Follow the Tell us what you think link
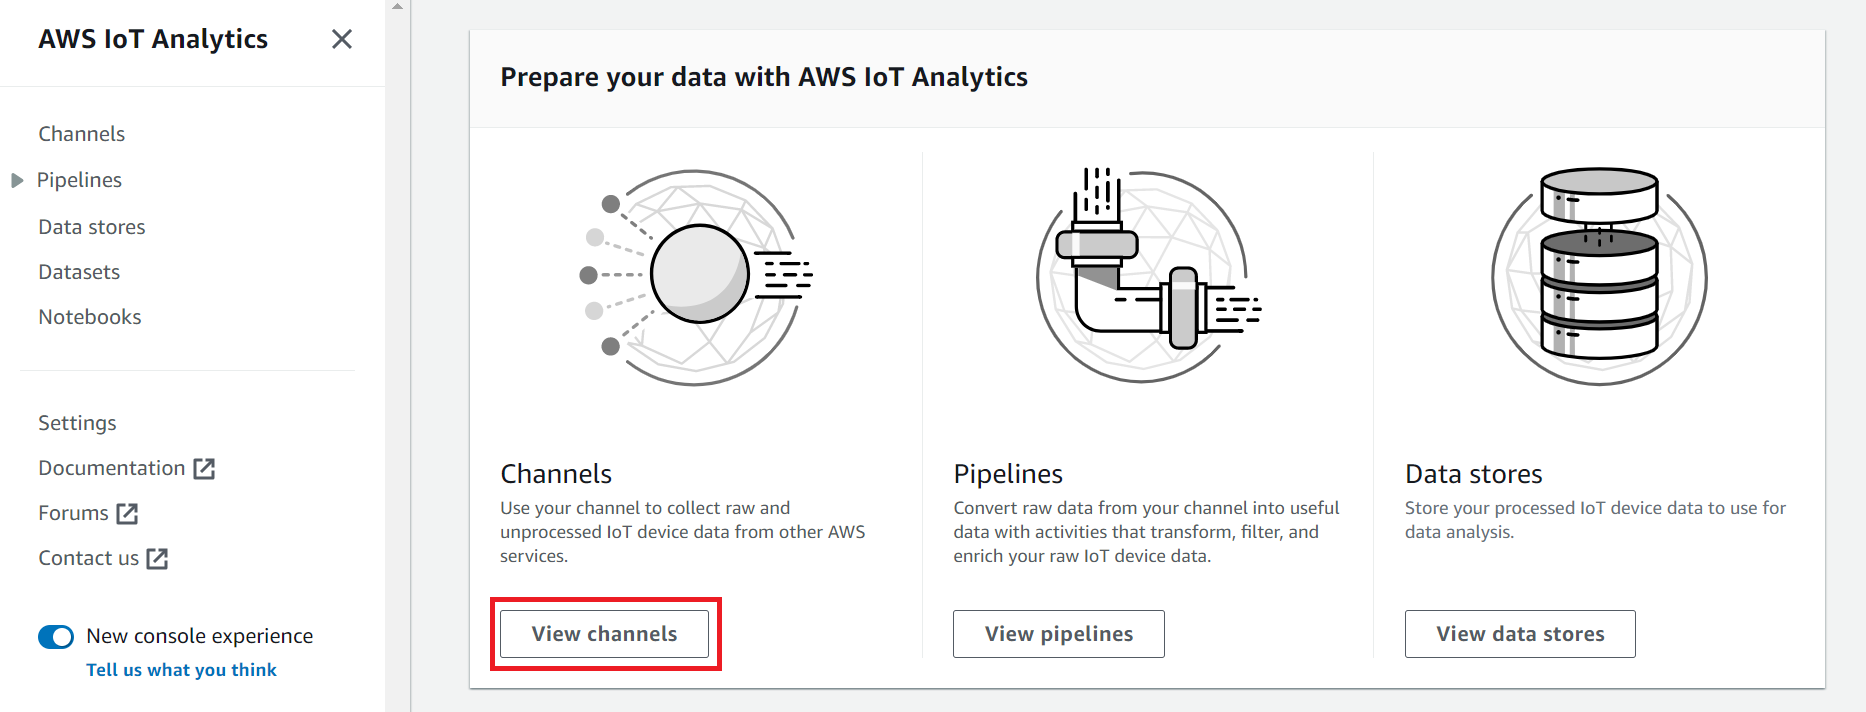 181,670
